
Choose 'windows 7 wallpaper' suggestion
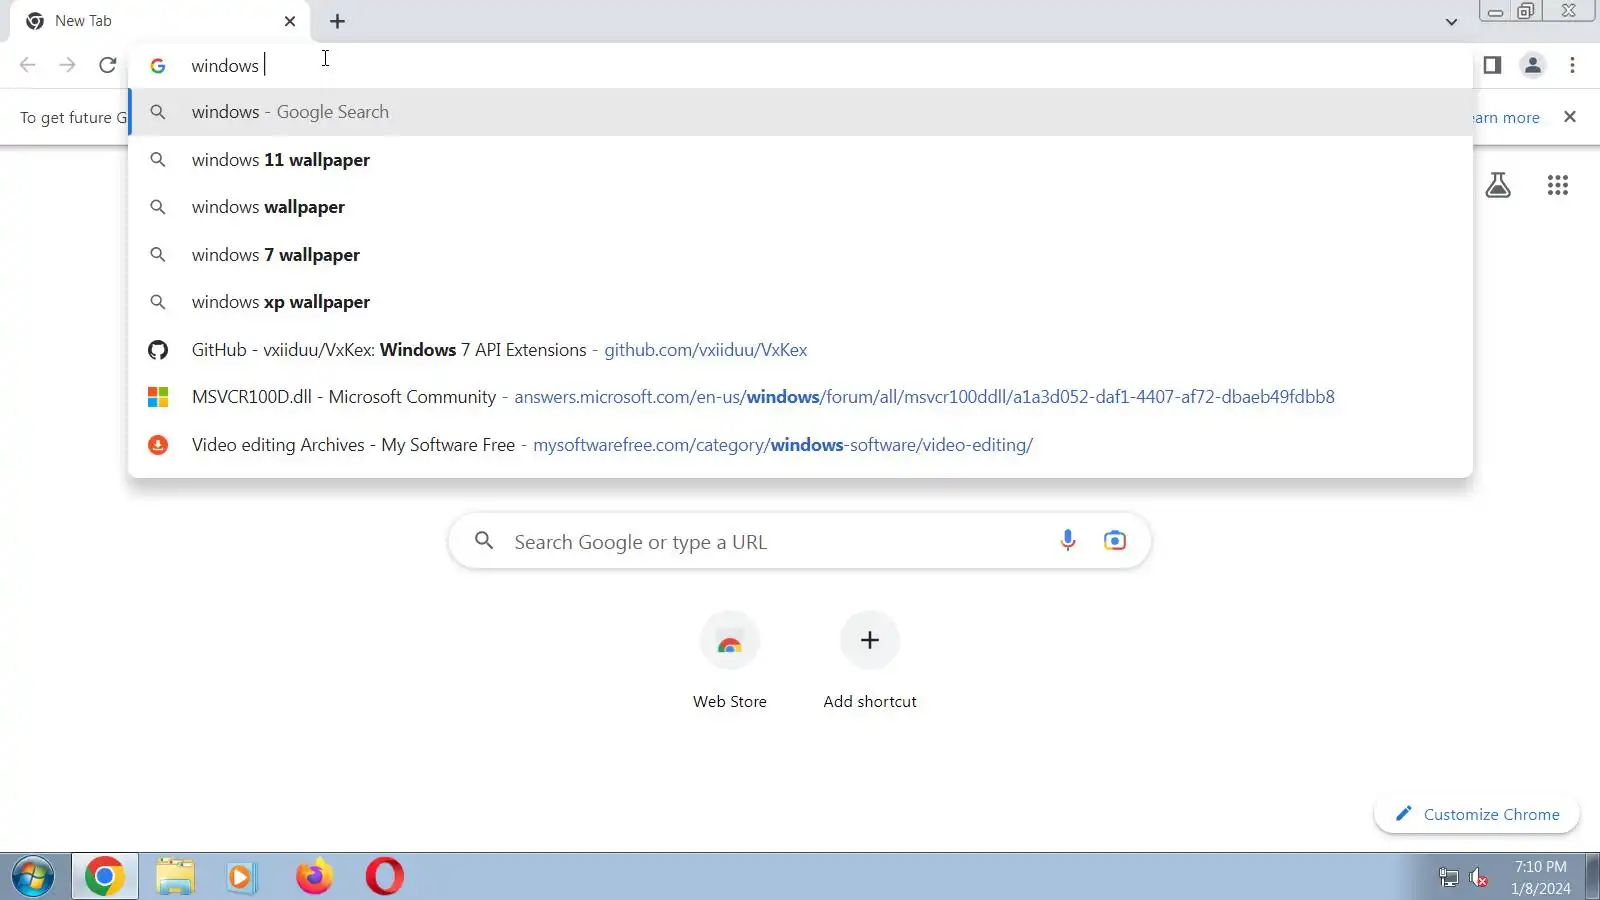pyautogui.click(x=800, y=255)
